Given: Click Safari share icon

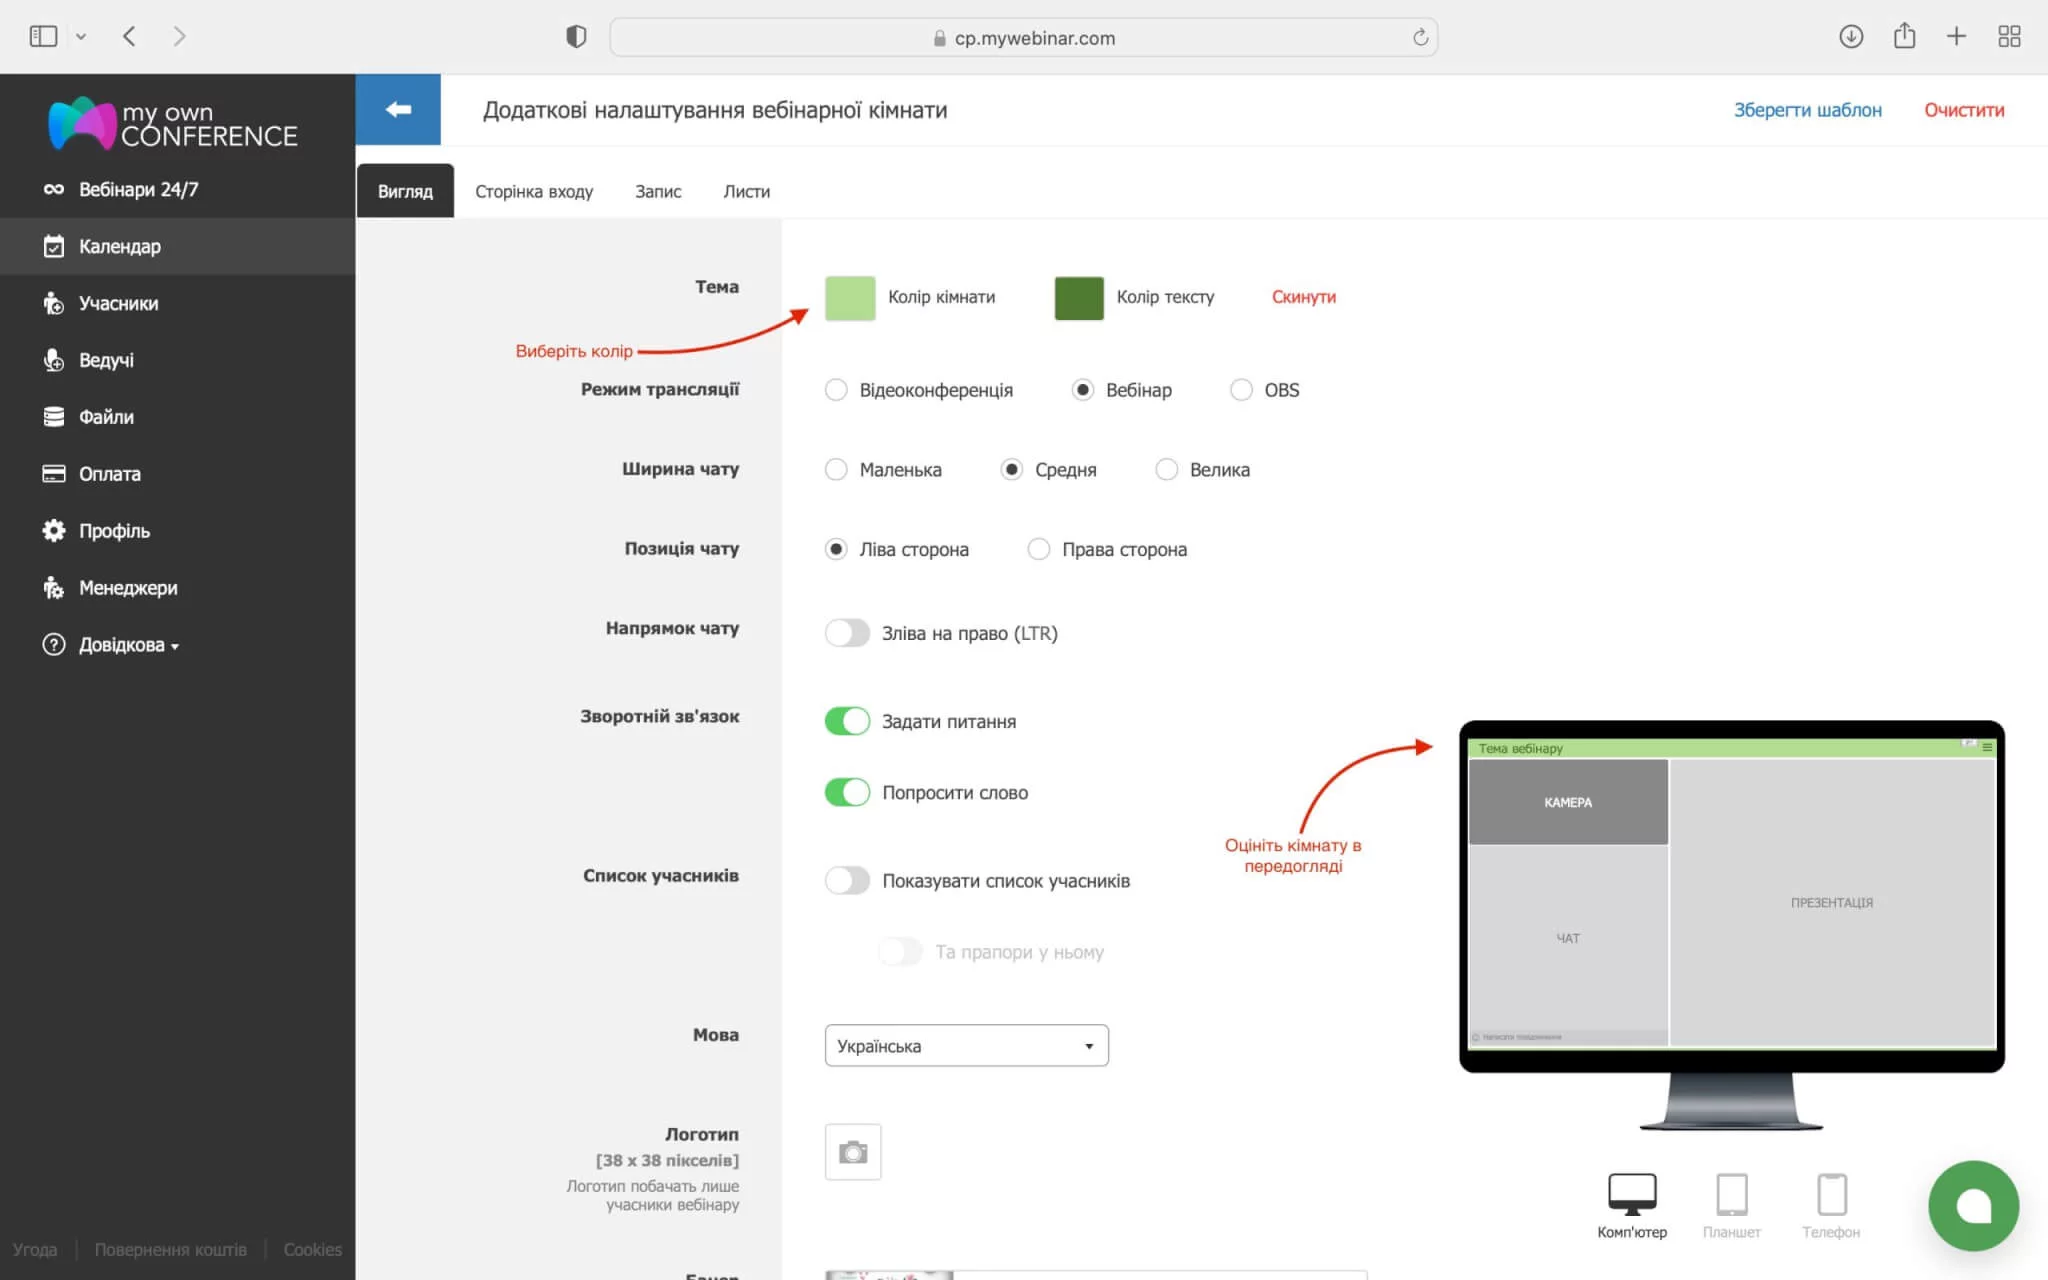Looking at the screenshot, I should click(x=1904, y=37).
